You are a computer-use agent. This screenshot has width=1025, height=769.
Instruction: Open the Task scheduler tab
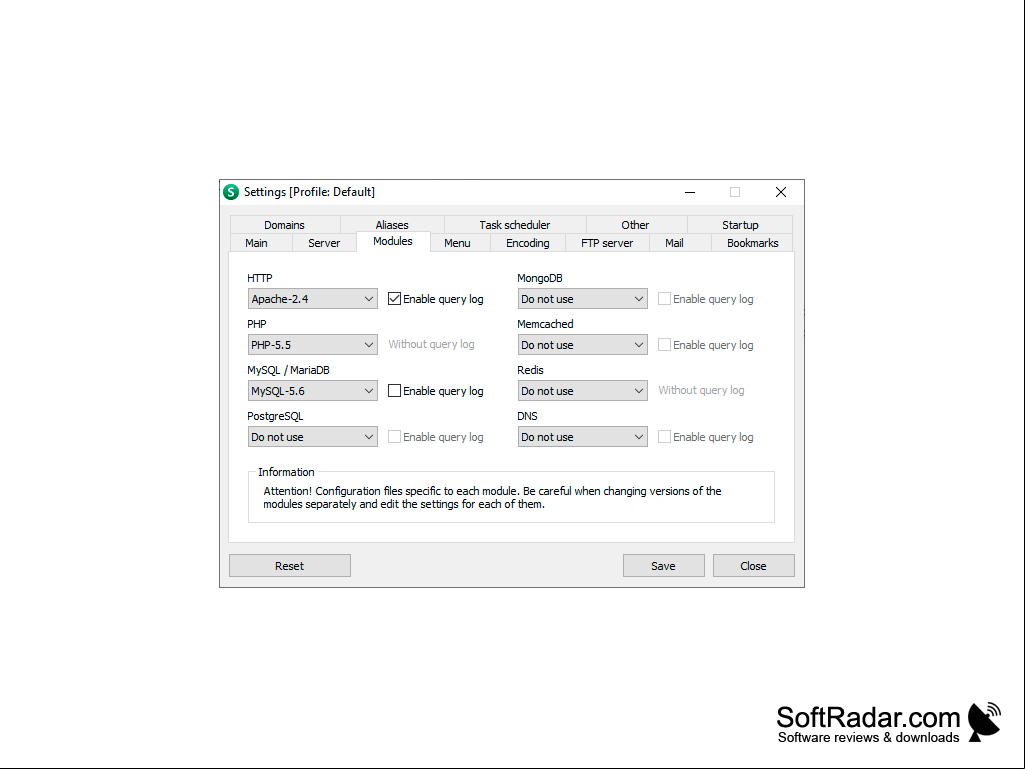[515, 225]
